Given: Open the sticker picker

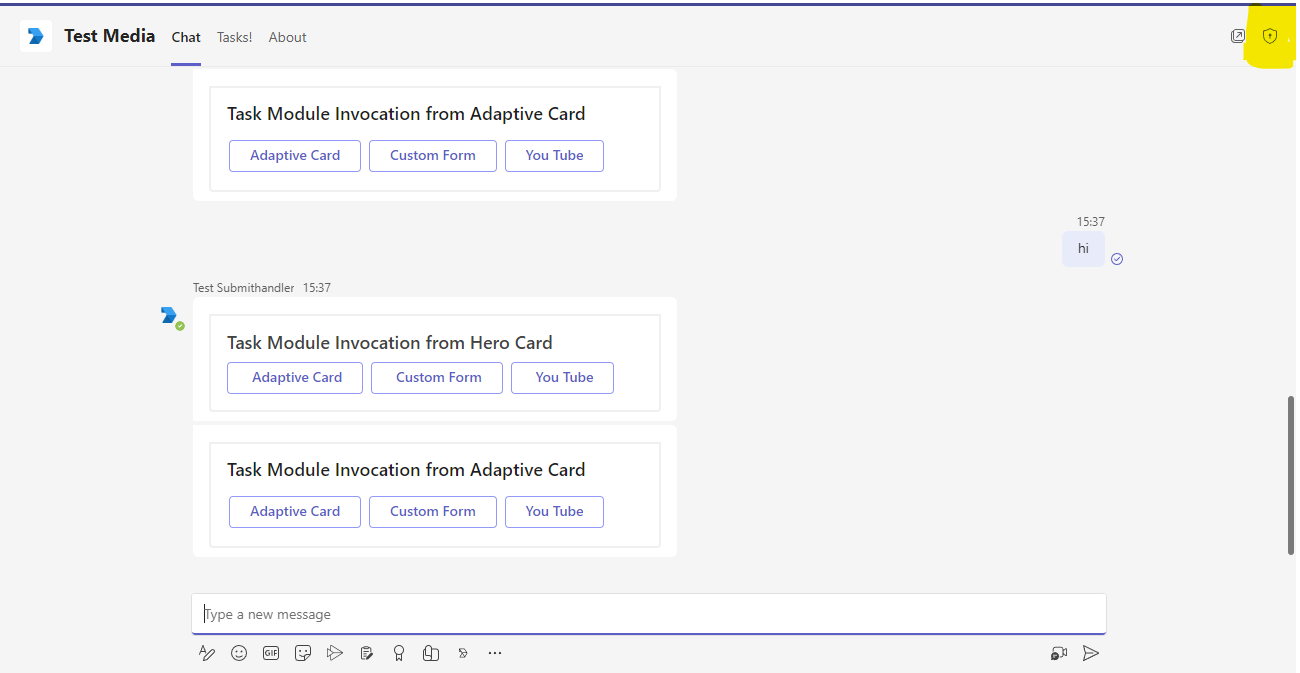Looking at the screenshot, I should point(303,653).
